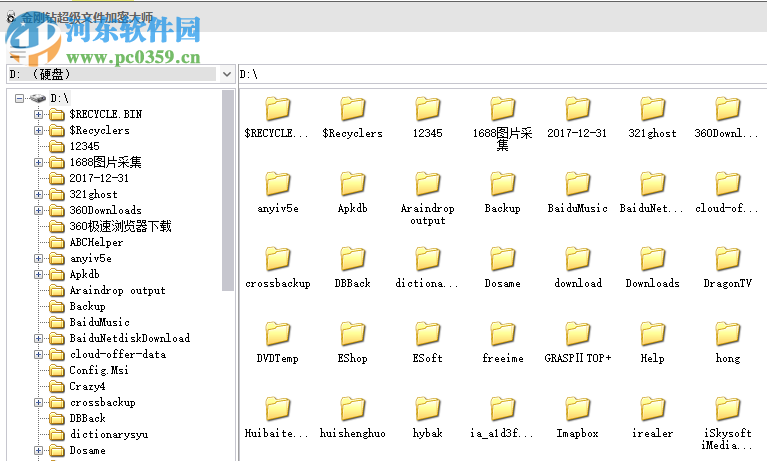Viewport: 767px width, 461px height.
Task: Select the Backup folder icon in file pane
Action: pyautogui.click(x=502, y=184)
